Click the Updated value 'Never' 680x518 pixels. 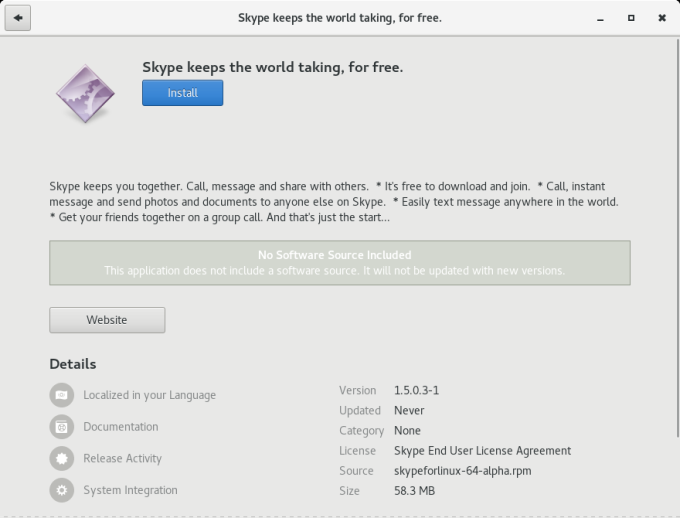[x=409, y=410]
